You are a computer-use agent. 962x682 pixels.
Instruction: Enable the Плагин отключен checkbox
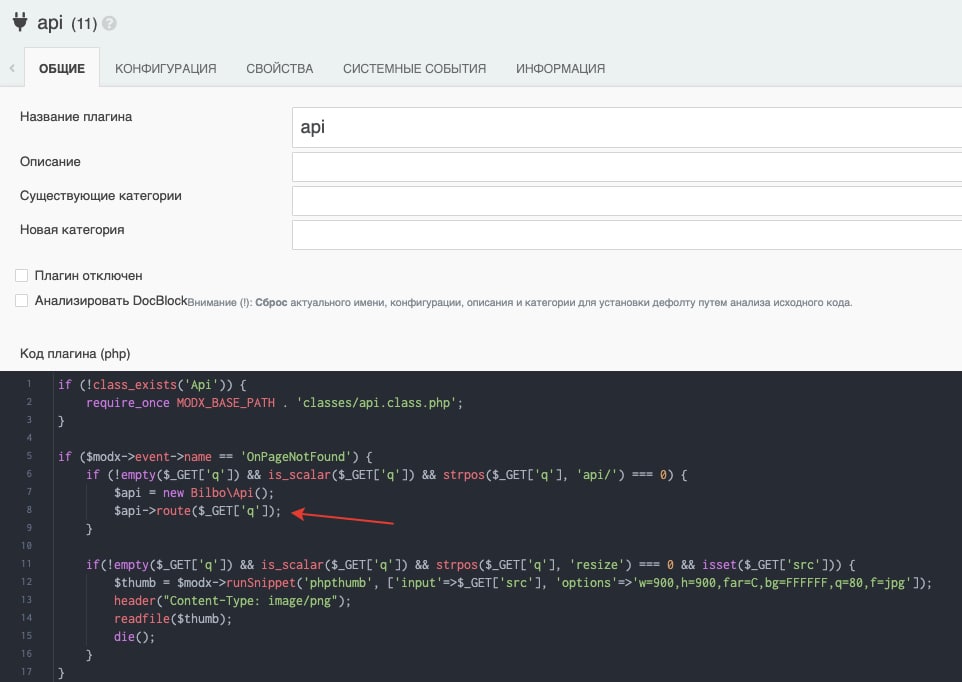pos(21,275)
